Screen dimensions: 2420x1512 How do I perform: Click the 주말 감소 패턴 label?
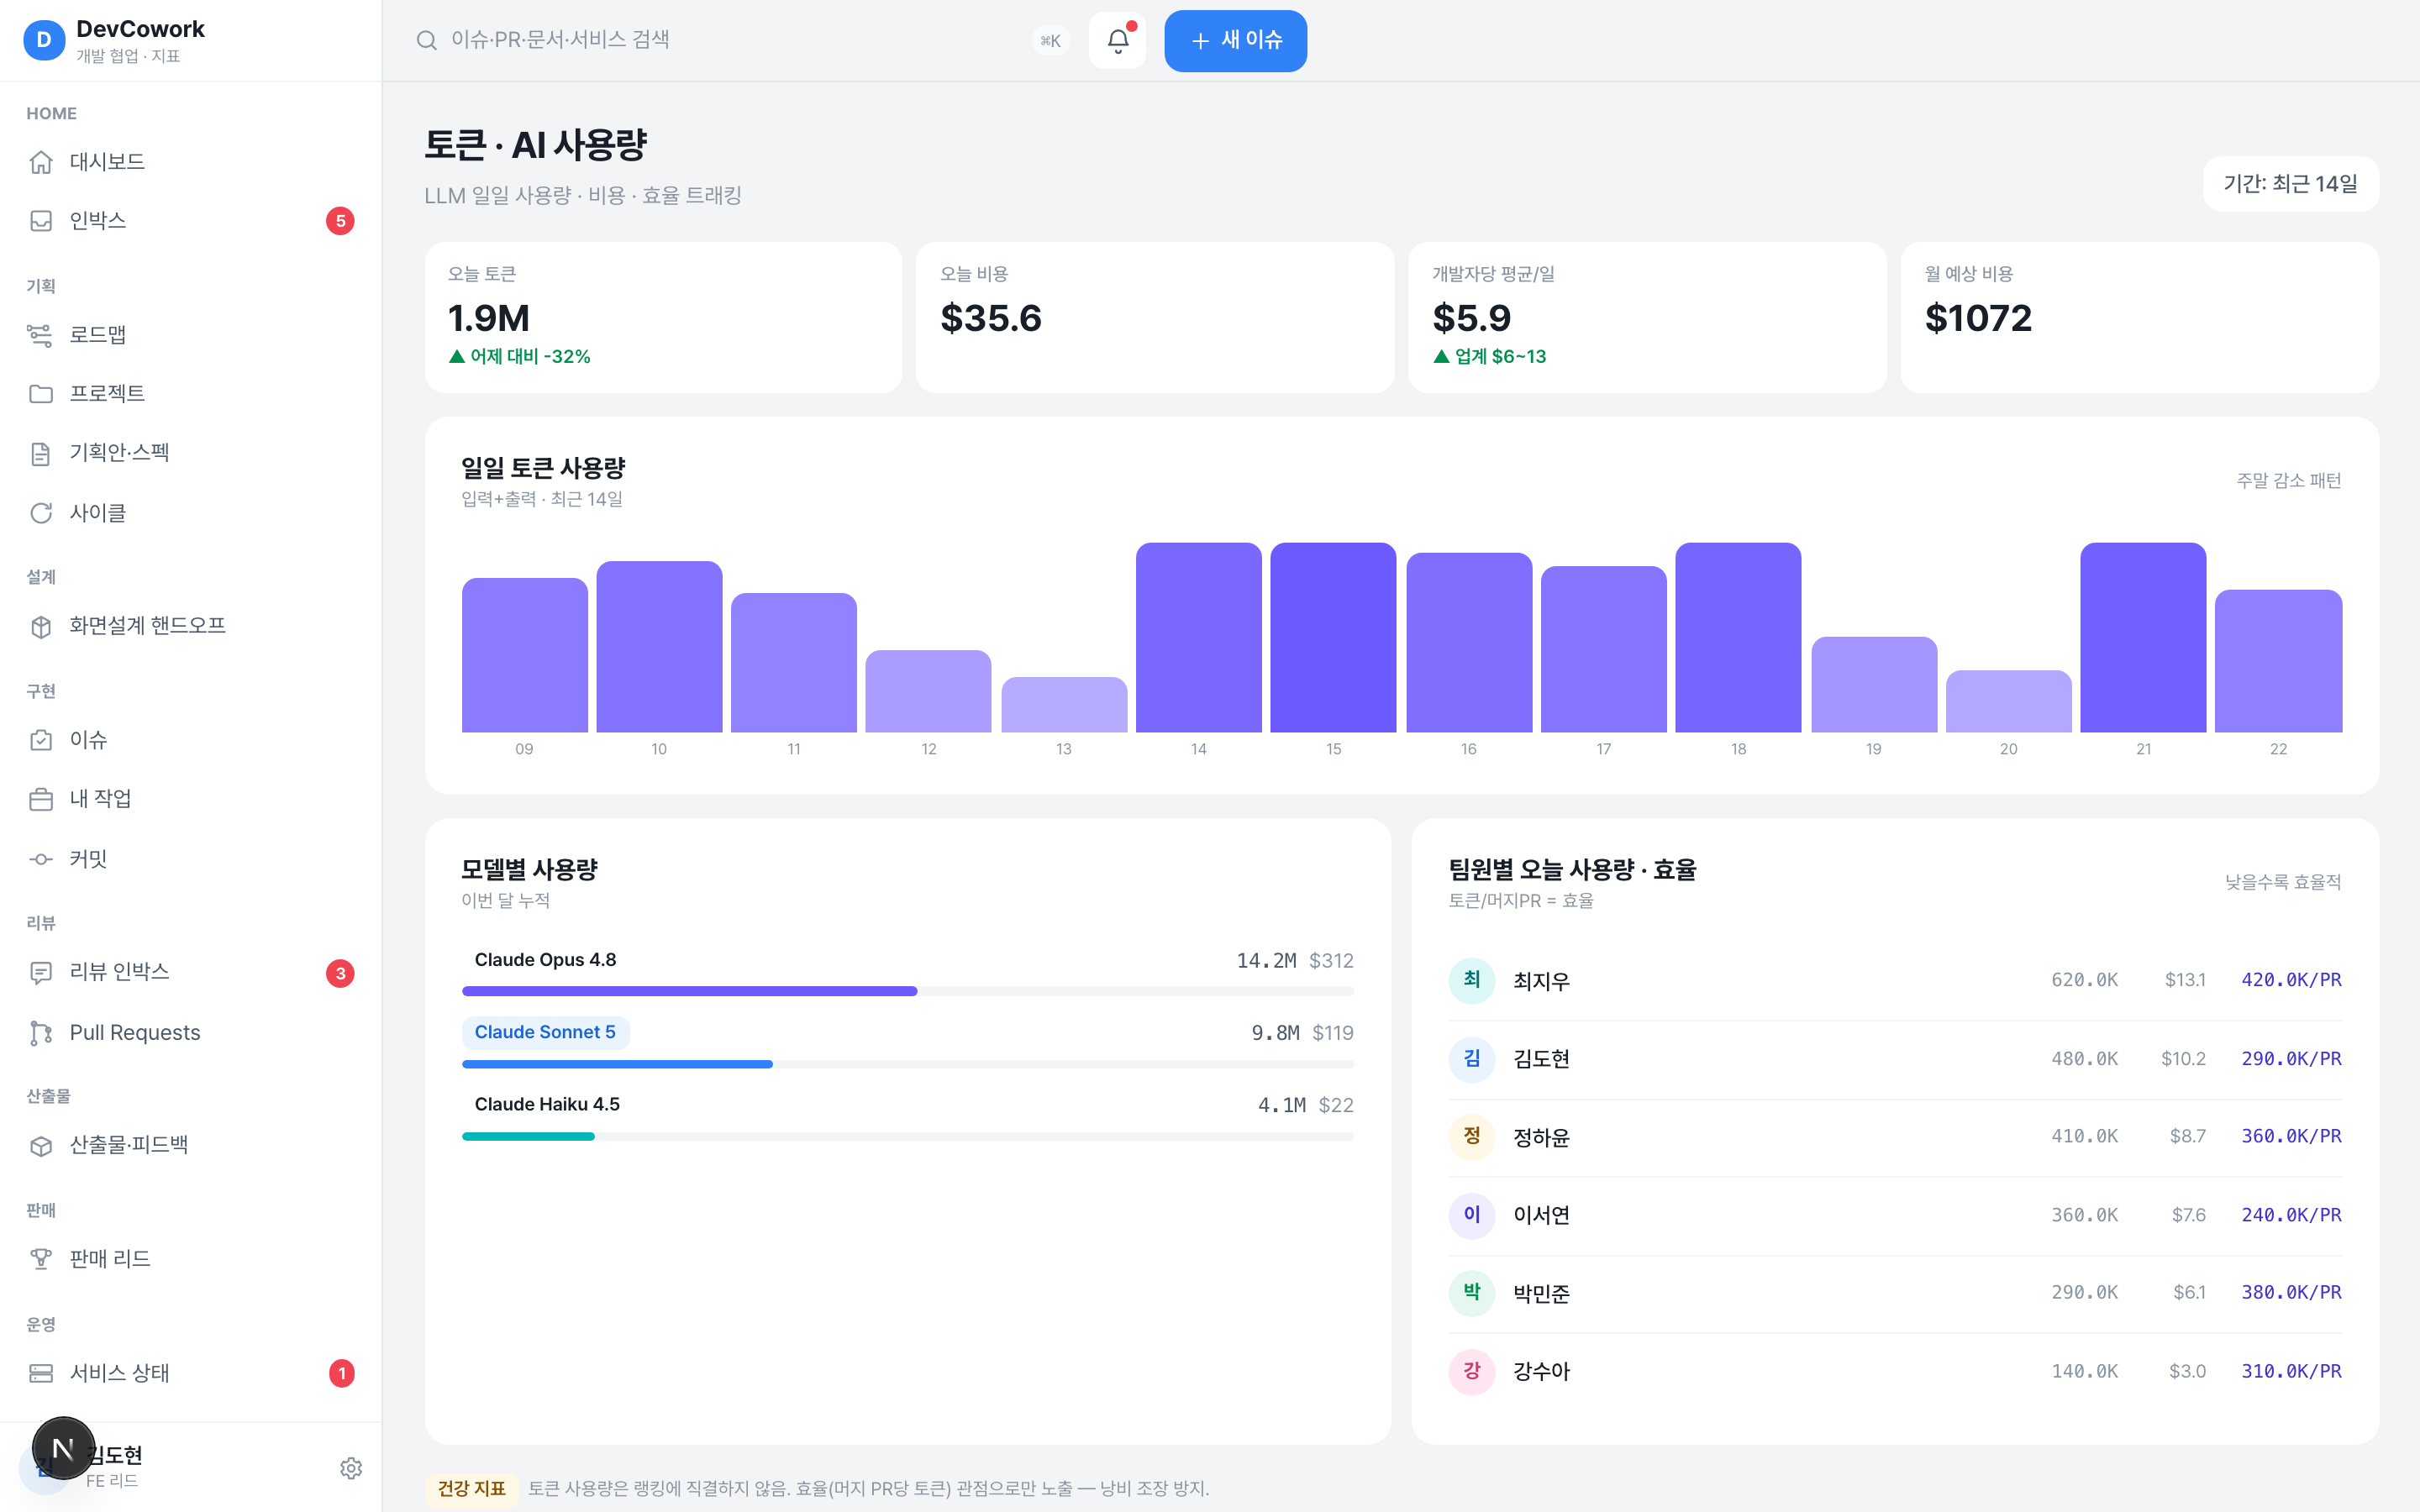(x=2289, y=481)
